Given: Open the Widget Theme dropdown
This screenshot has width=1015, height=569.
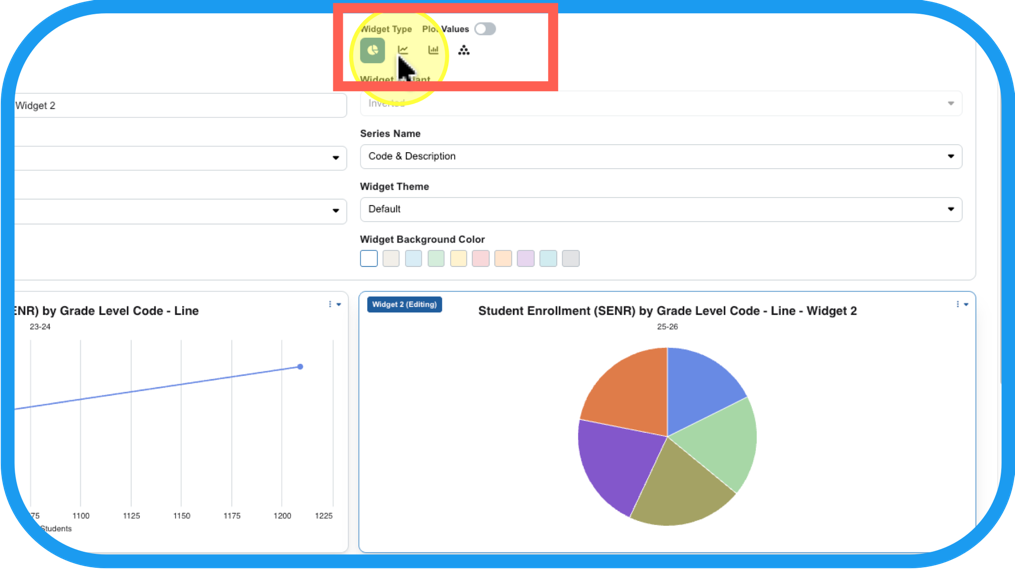Looking at the screenshot, I should [x=660, y=209].
